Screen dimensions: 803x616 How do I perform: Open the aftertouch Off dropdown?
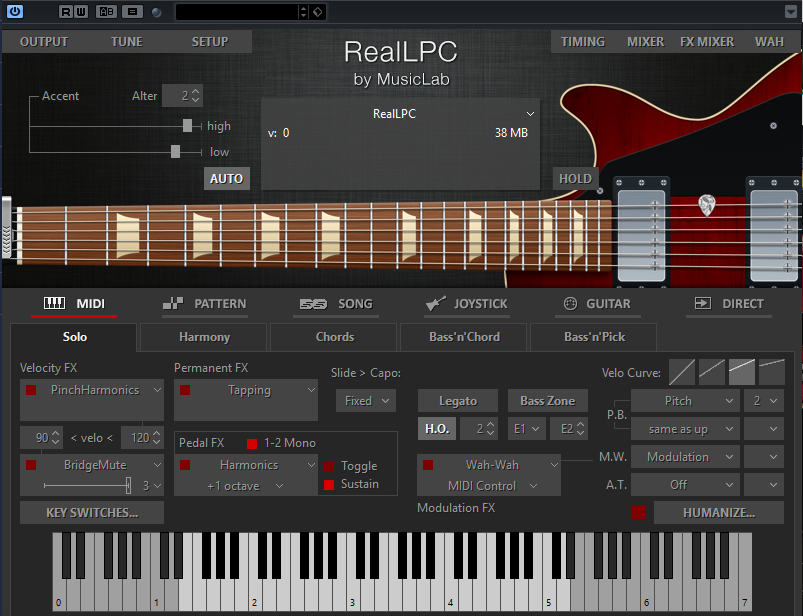tap(685, 484)
